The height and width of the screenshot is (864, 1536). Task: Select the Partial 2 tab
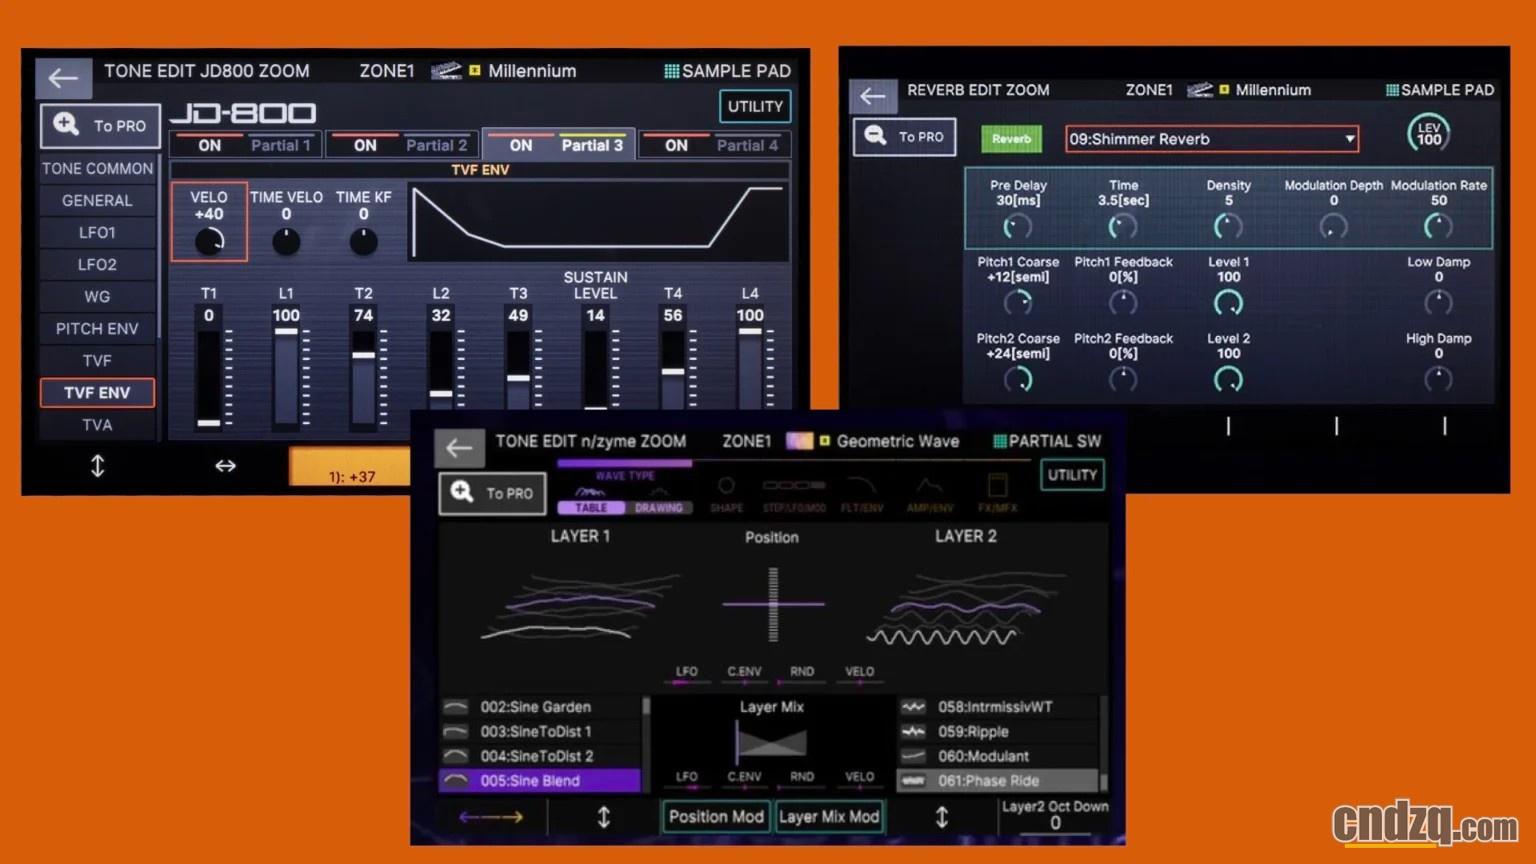[x=436, y=145]
